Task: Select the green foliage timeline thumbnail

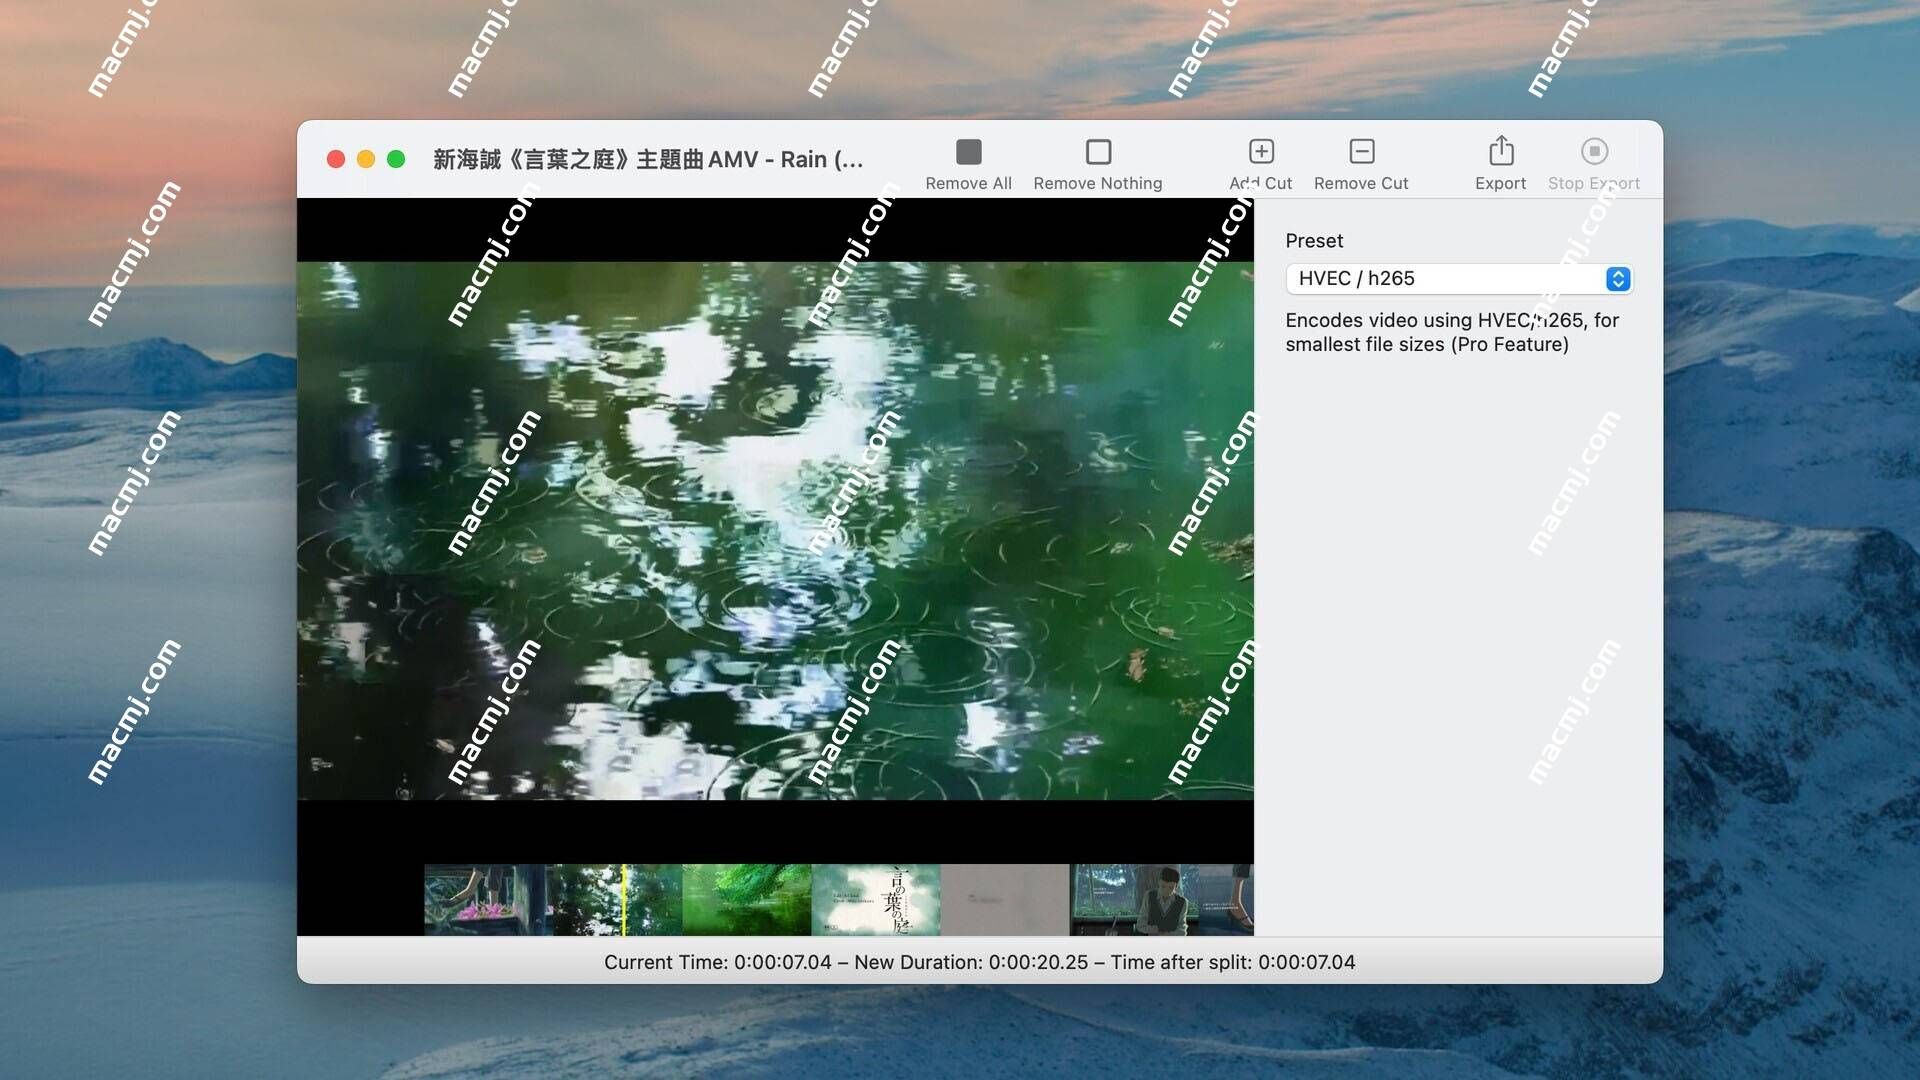Action: 746,900
